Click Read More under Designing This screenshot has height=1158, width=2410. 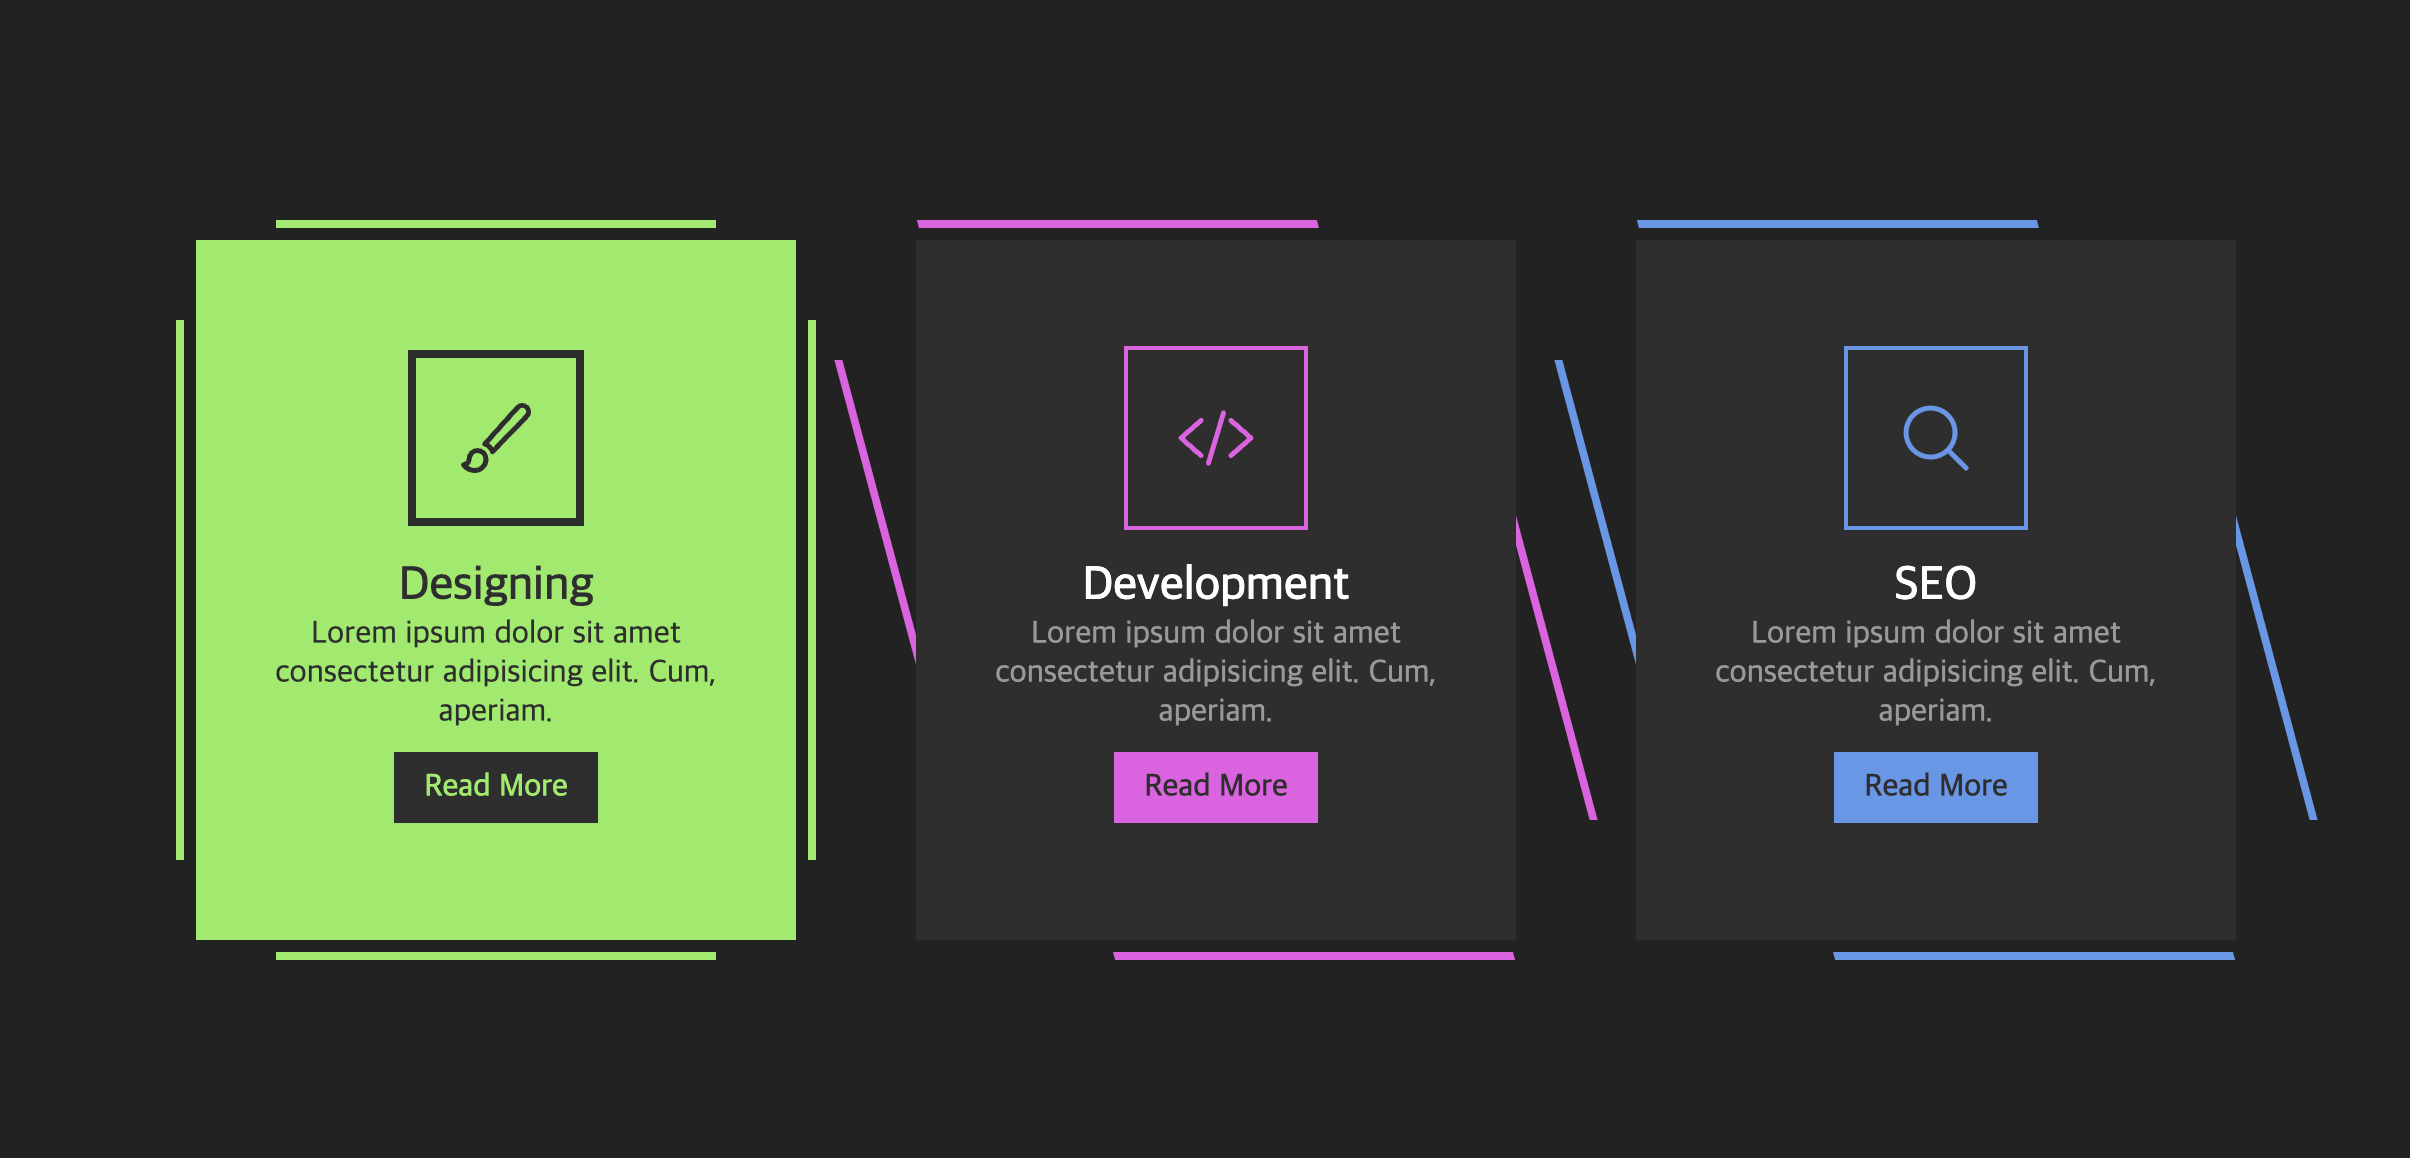(x=496, y=787)
